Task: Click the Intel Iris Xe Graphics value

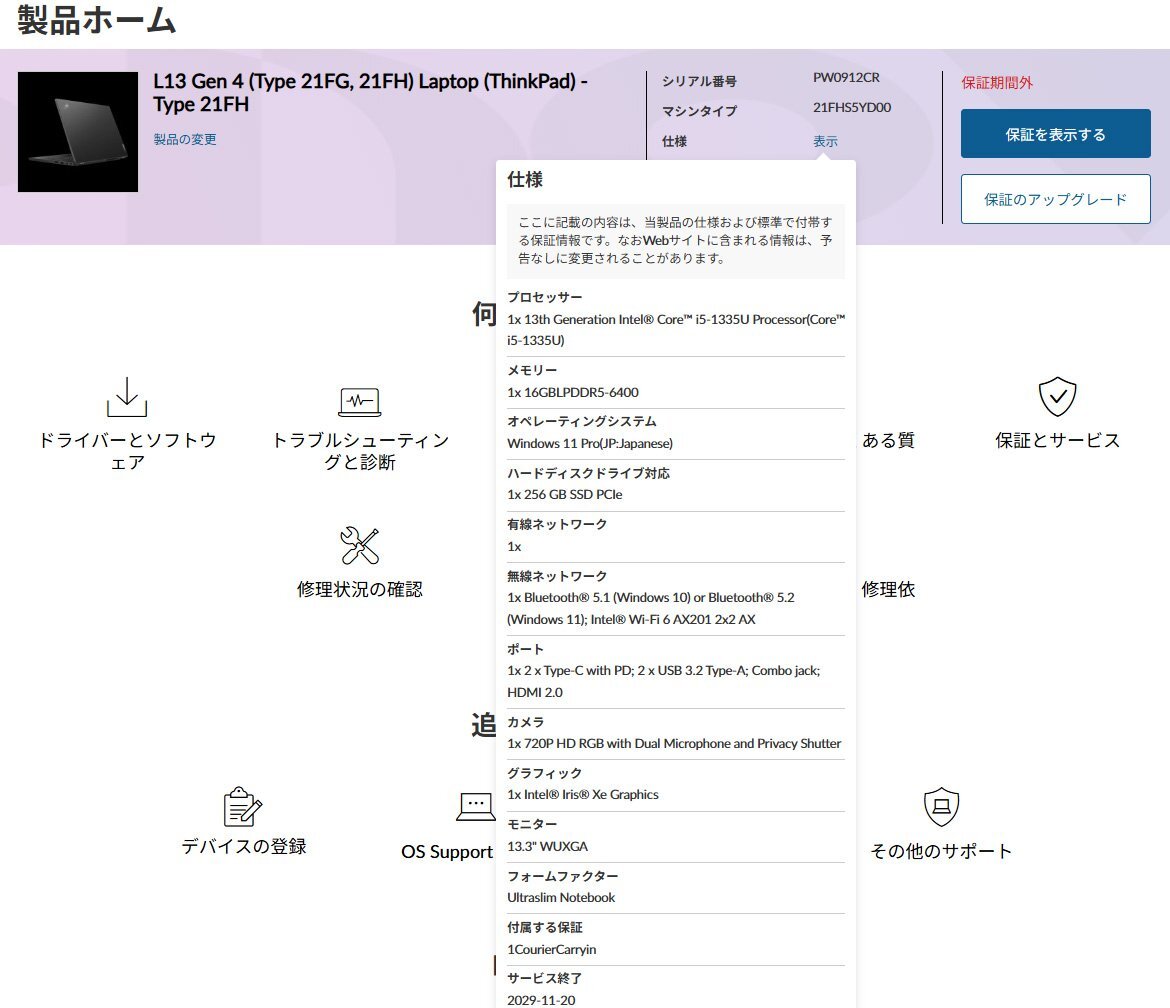Action: [583, 795]
